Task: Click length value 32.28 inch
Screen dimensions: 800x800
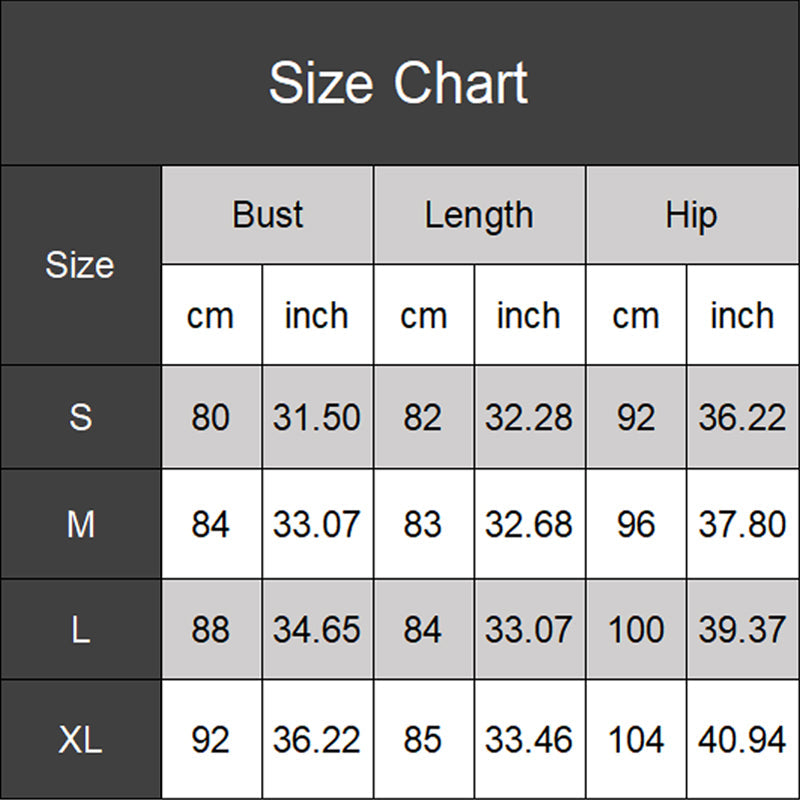Action: [529, 417]
